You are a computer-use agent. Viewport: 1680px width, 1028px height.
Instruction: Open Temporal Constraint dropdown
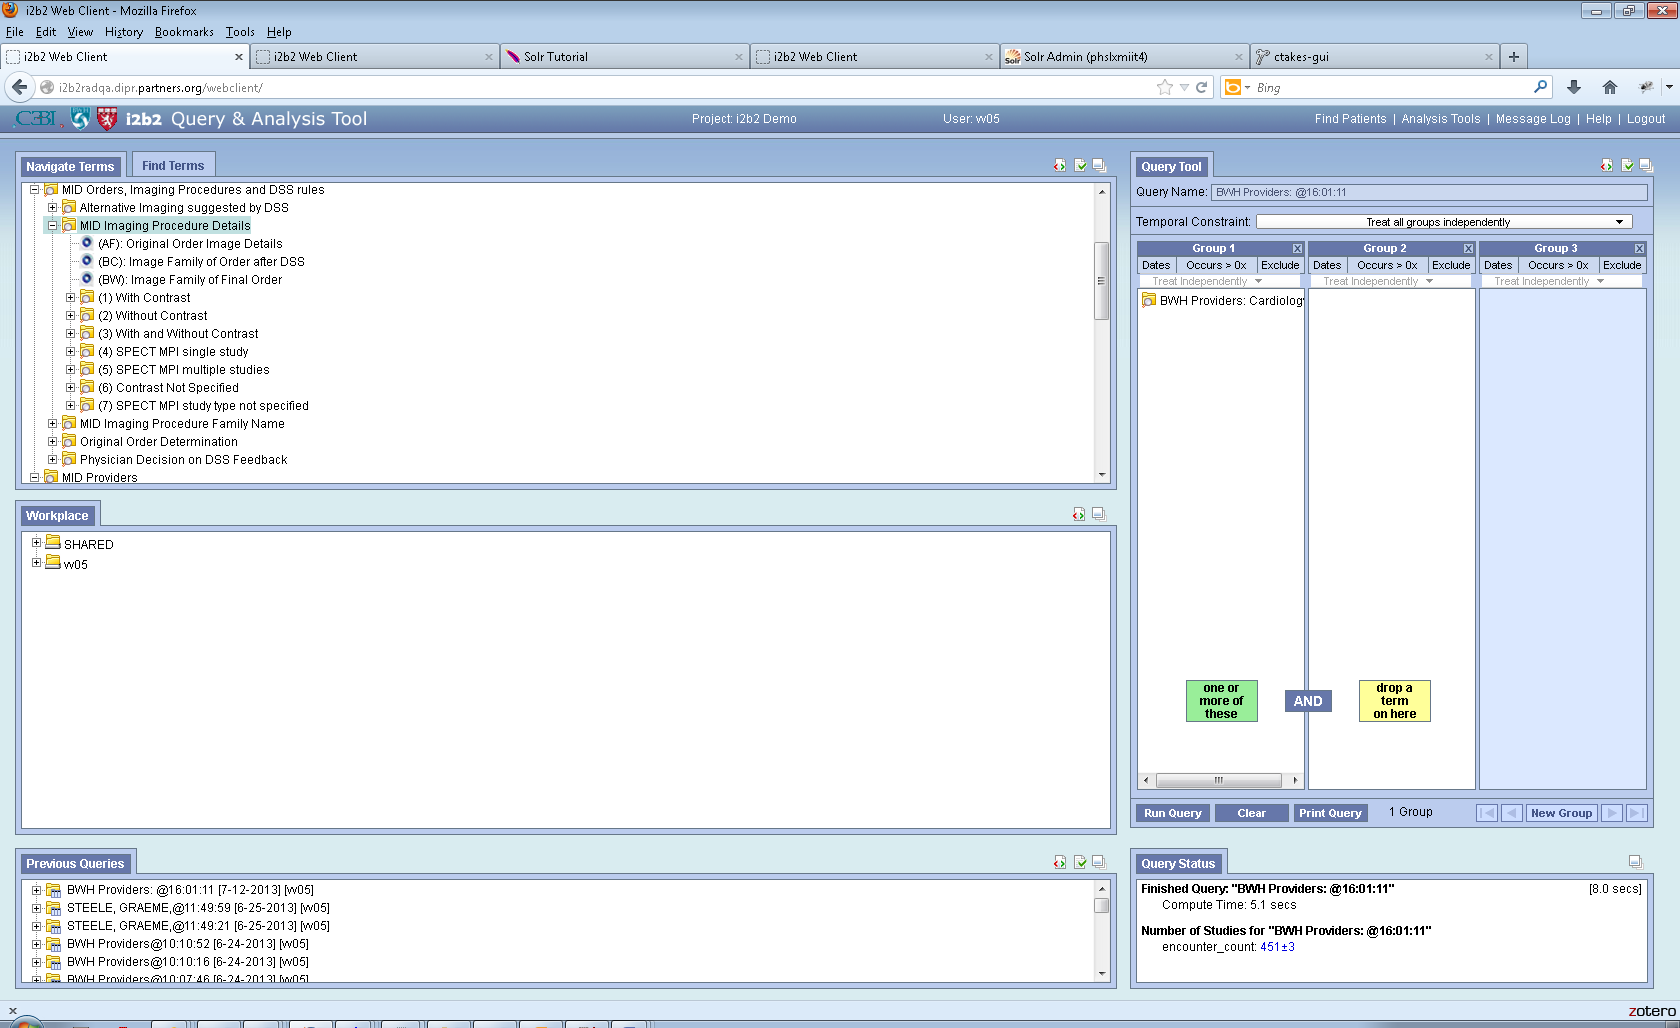click(1444, 222)
